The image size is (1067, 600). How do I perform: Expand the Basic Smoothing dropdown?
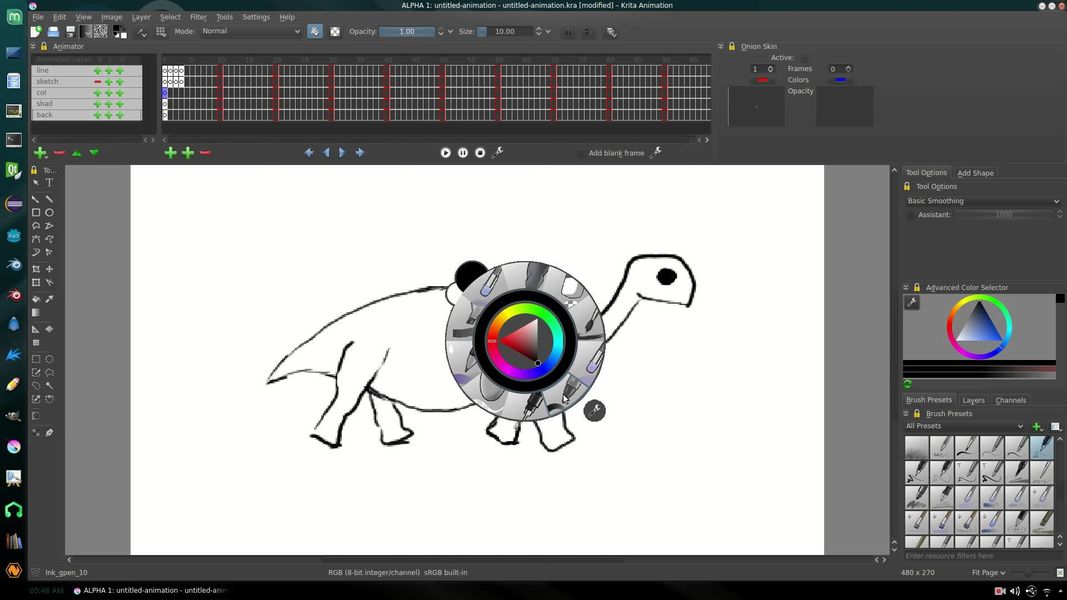tap(983, 201)
